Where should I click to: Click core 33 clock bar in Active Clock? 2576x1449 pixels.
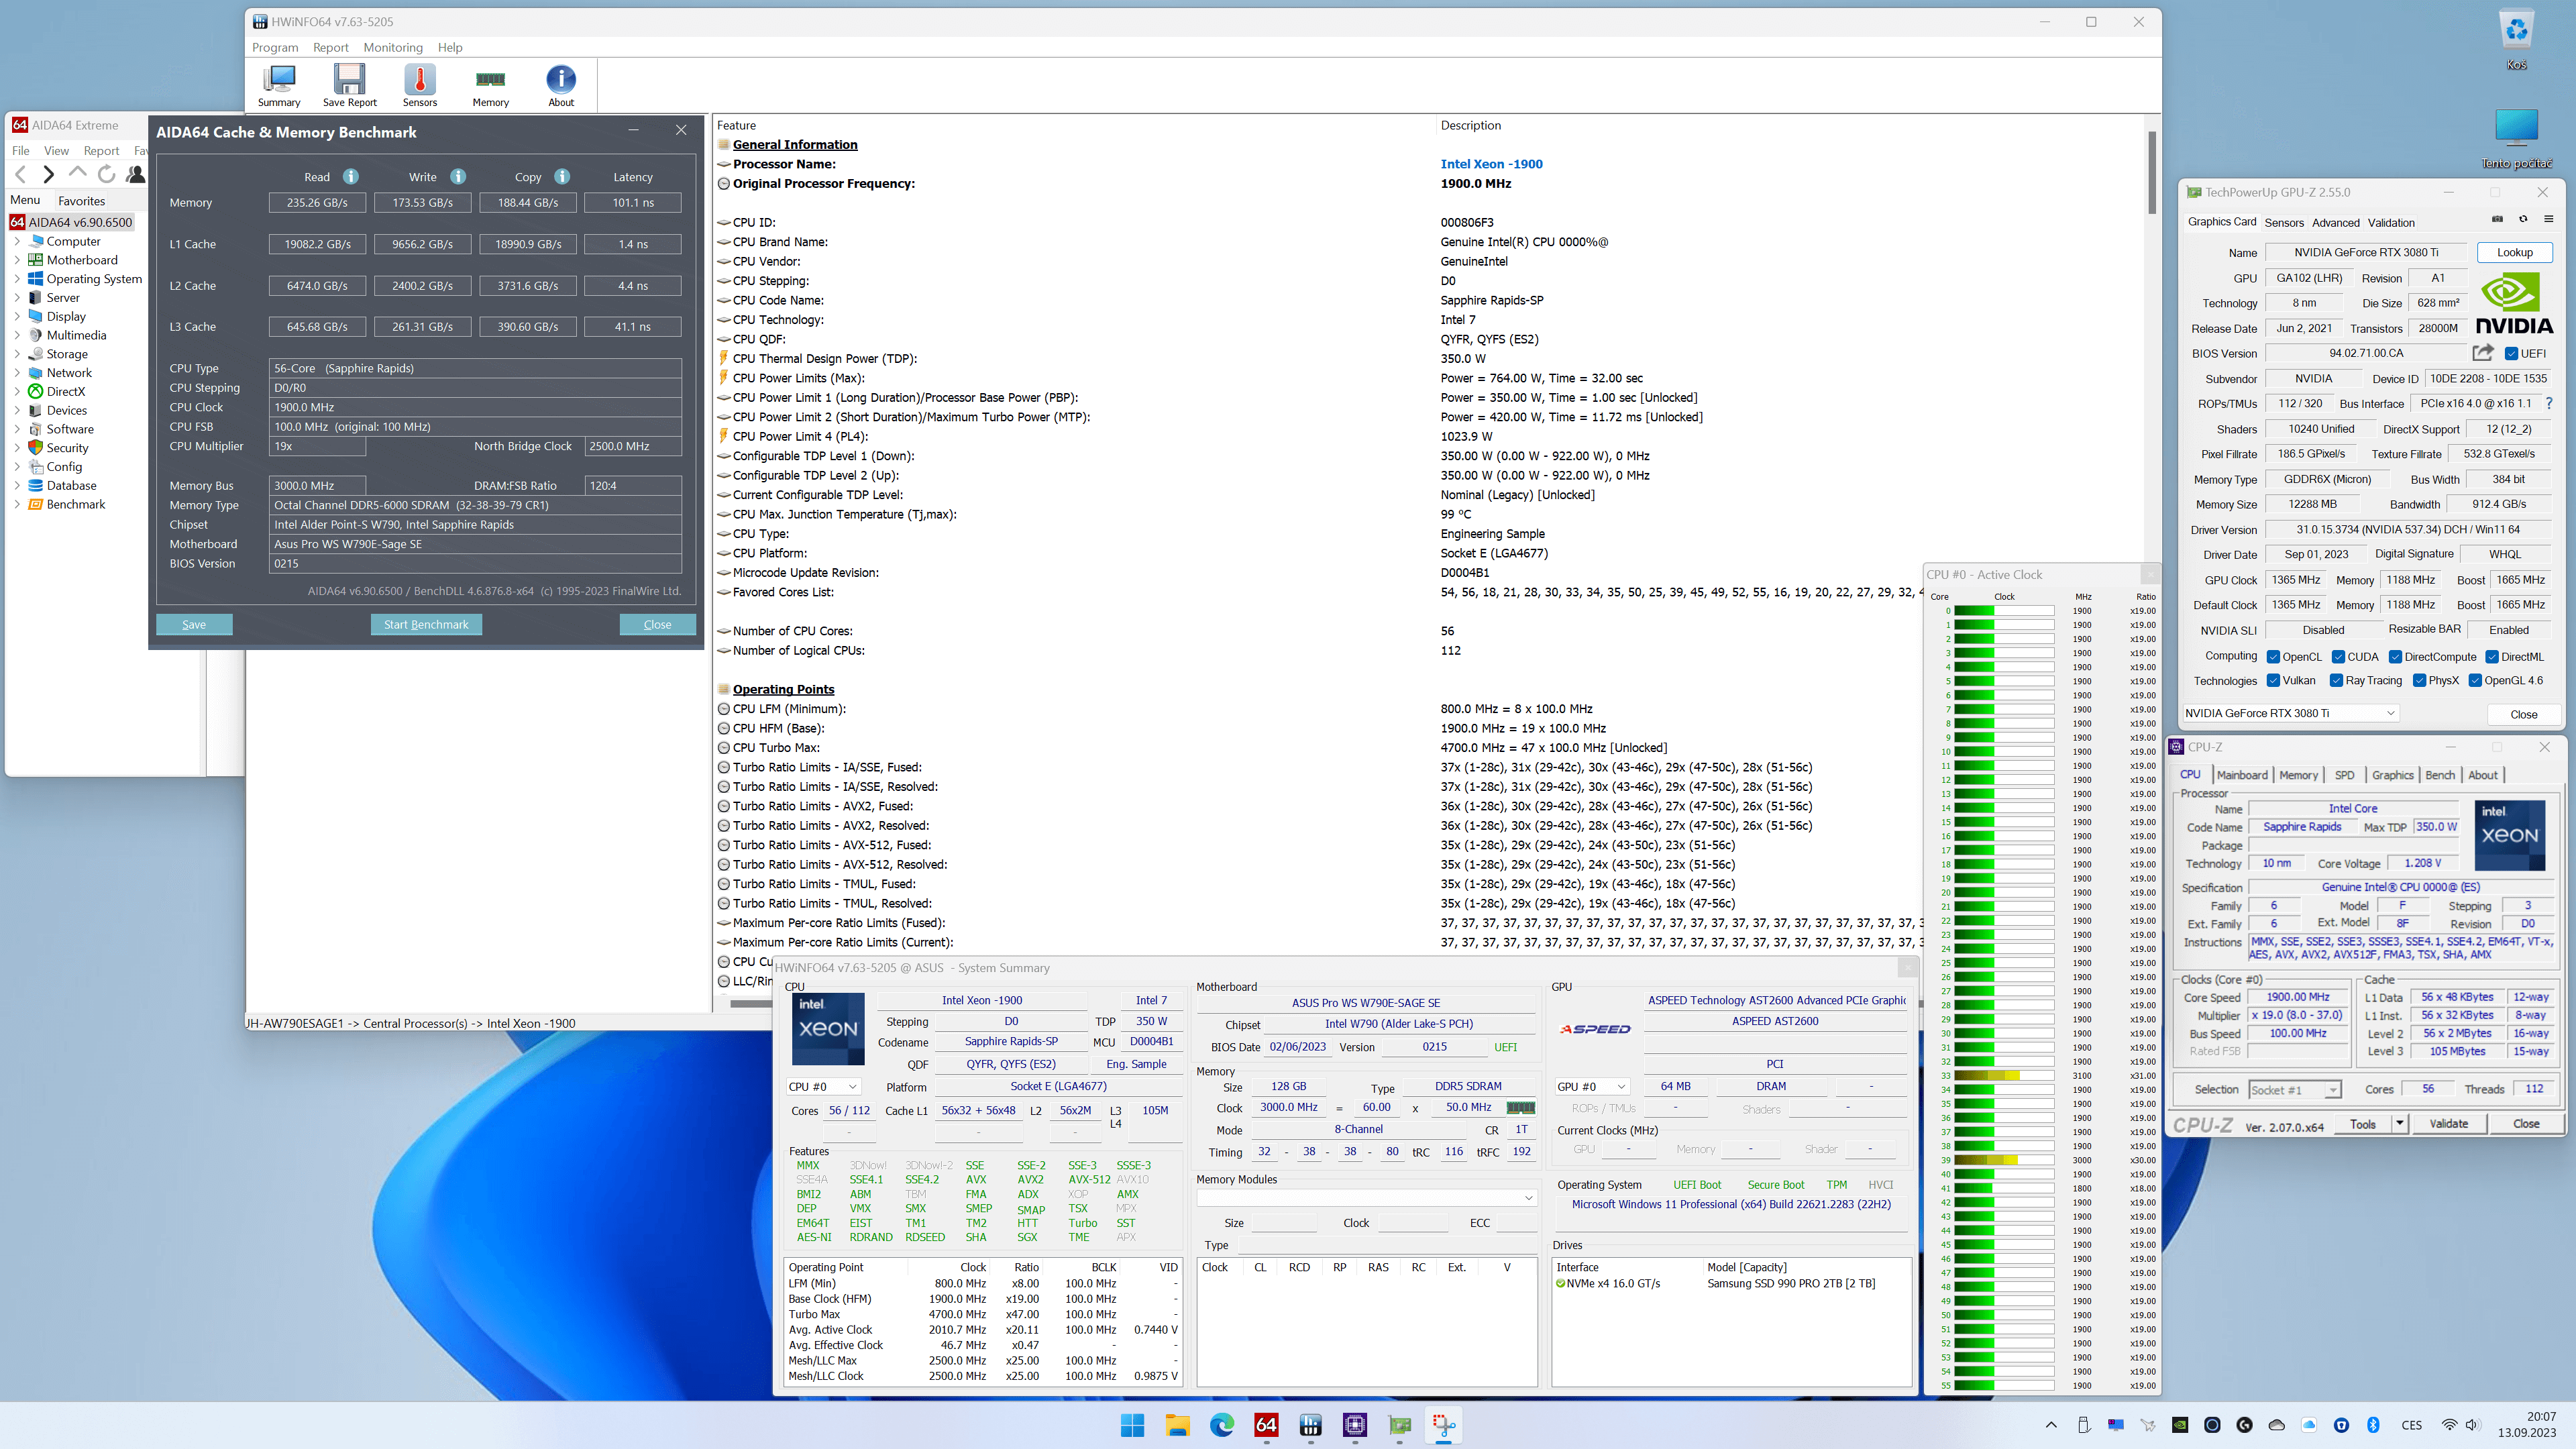coord(2003,1075)
